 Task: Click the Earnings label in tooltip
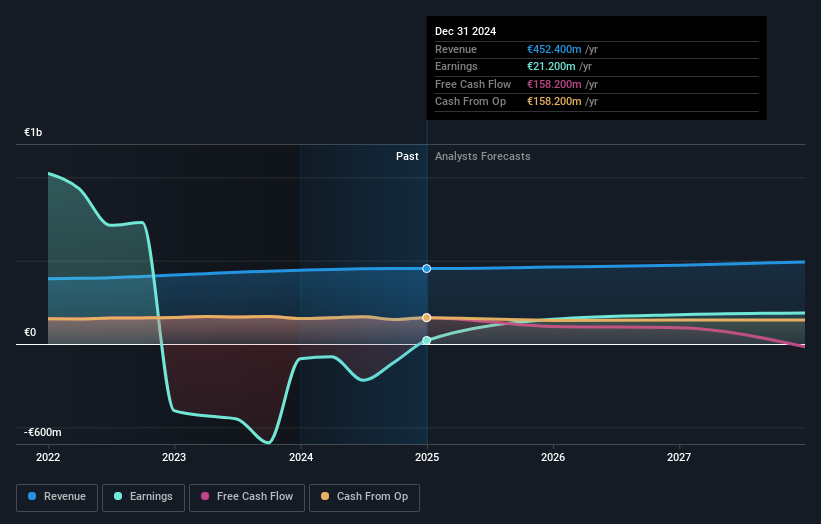pos(456,66)
